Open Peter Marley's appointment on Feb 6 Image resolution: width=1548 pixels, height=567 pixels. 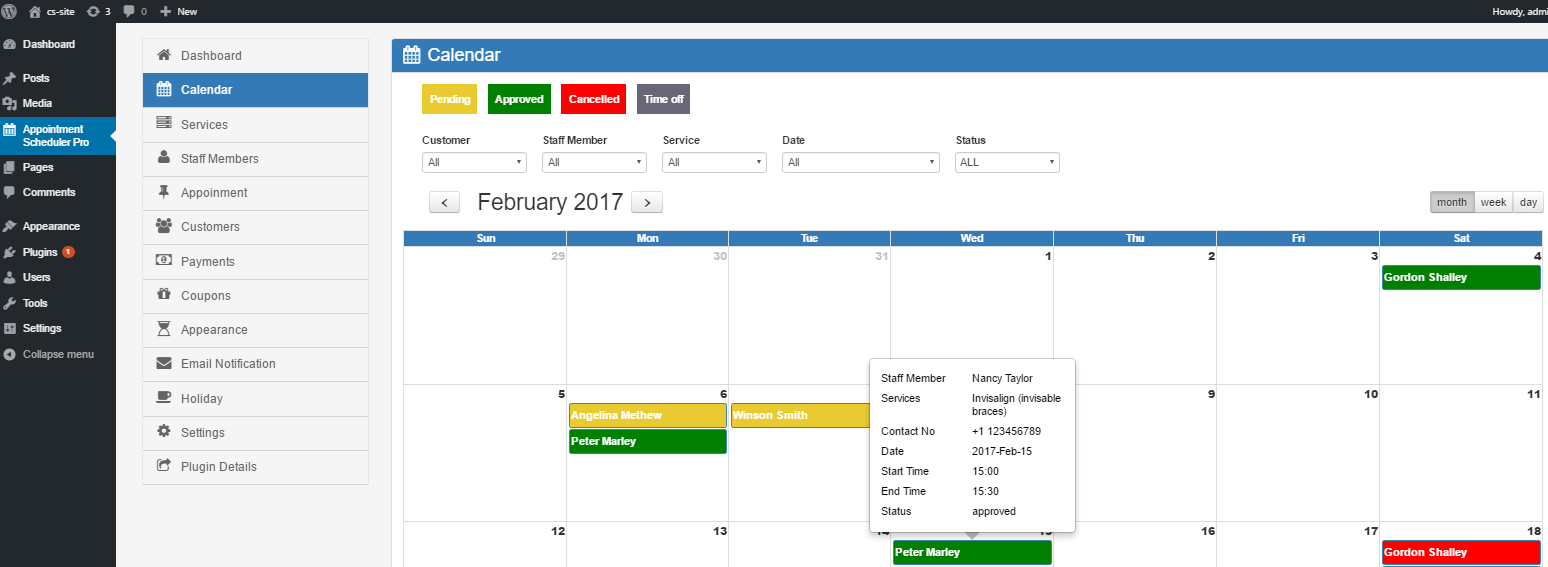tap(648, 441)
